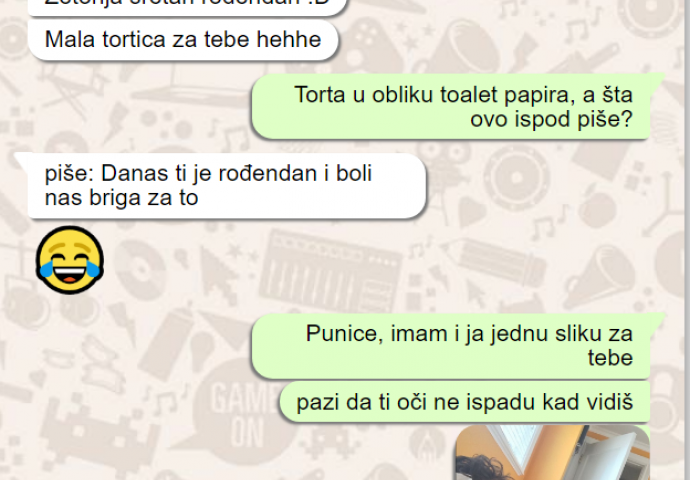Click the space invader doodle at bottom left

coord(99,433)
